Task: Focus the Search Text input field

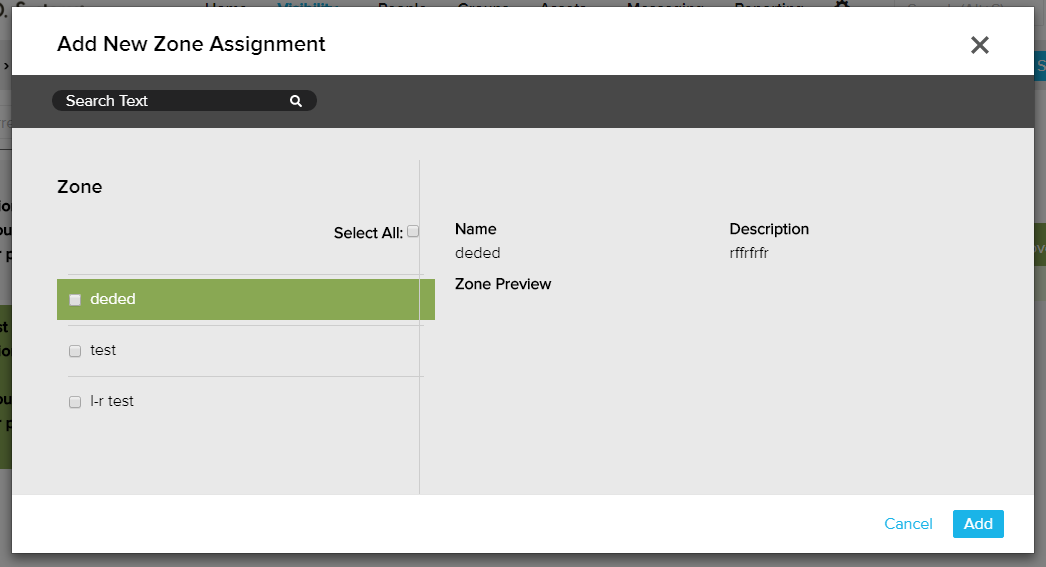Action: click(x=170, y=101)
